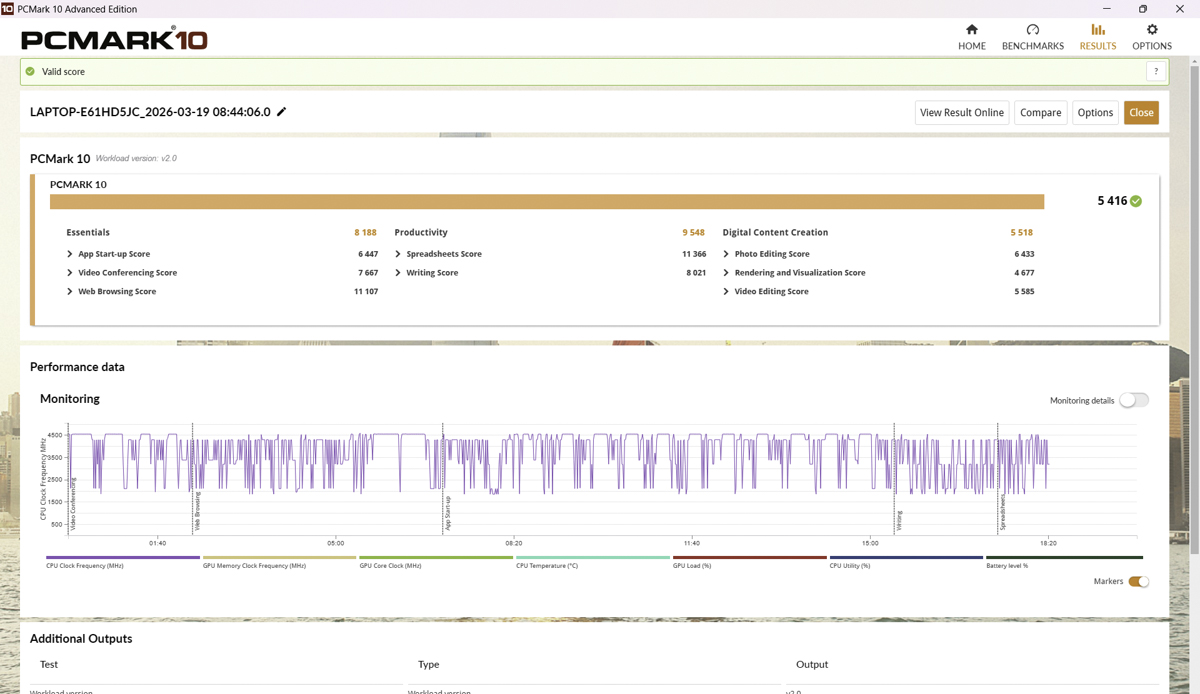The image size is (1200, 694).
Task: Click the pencil icon to rename result
Action: point(282,112)
